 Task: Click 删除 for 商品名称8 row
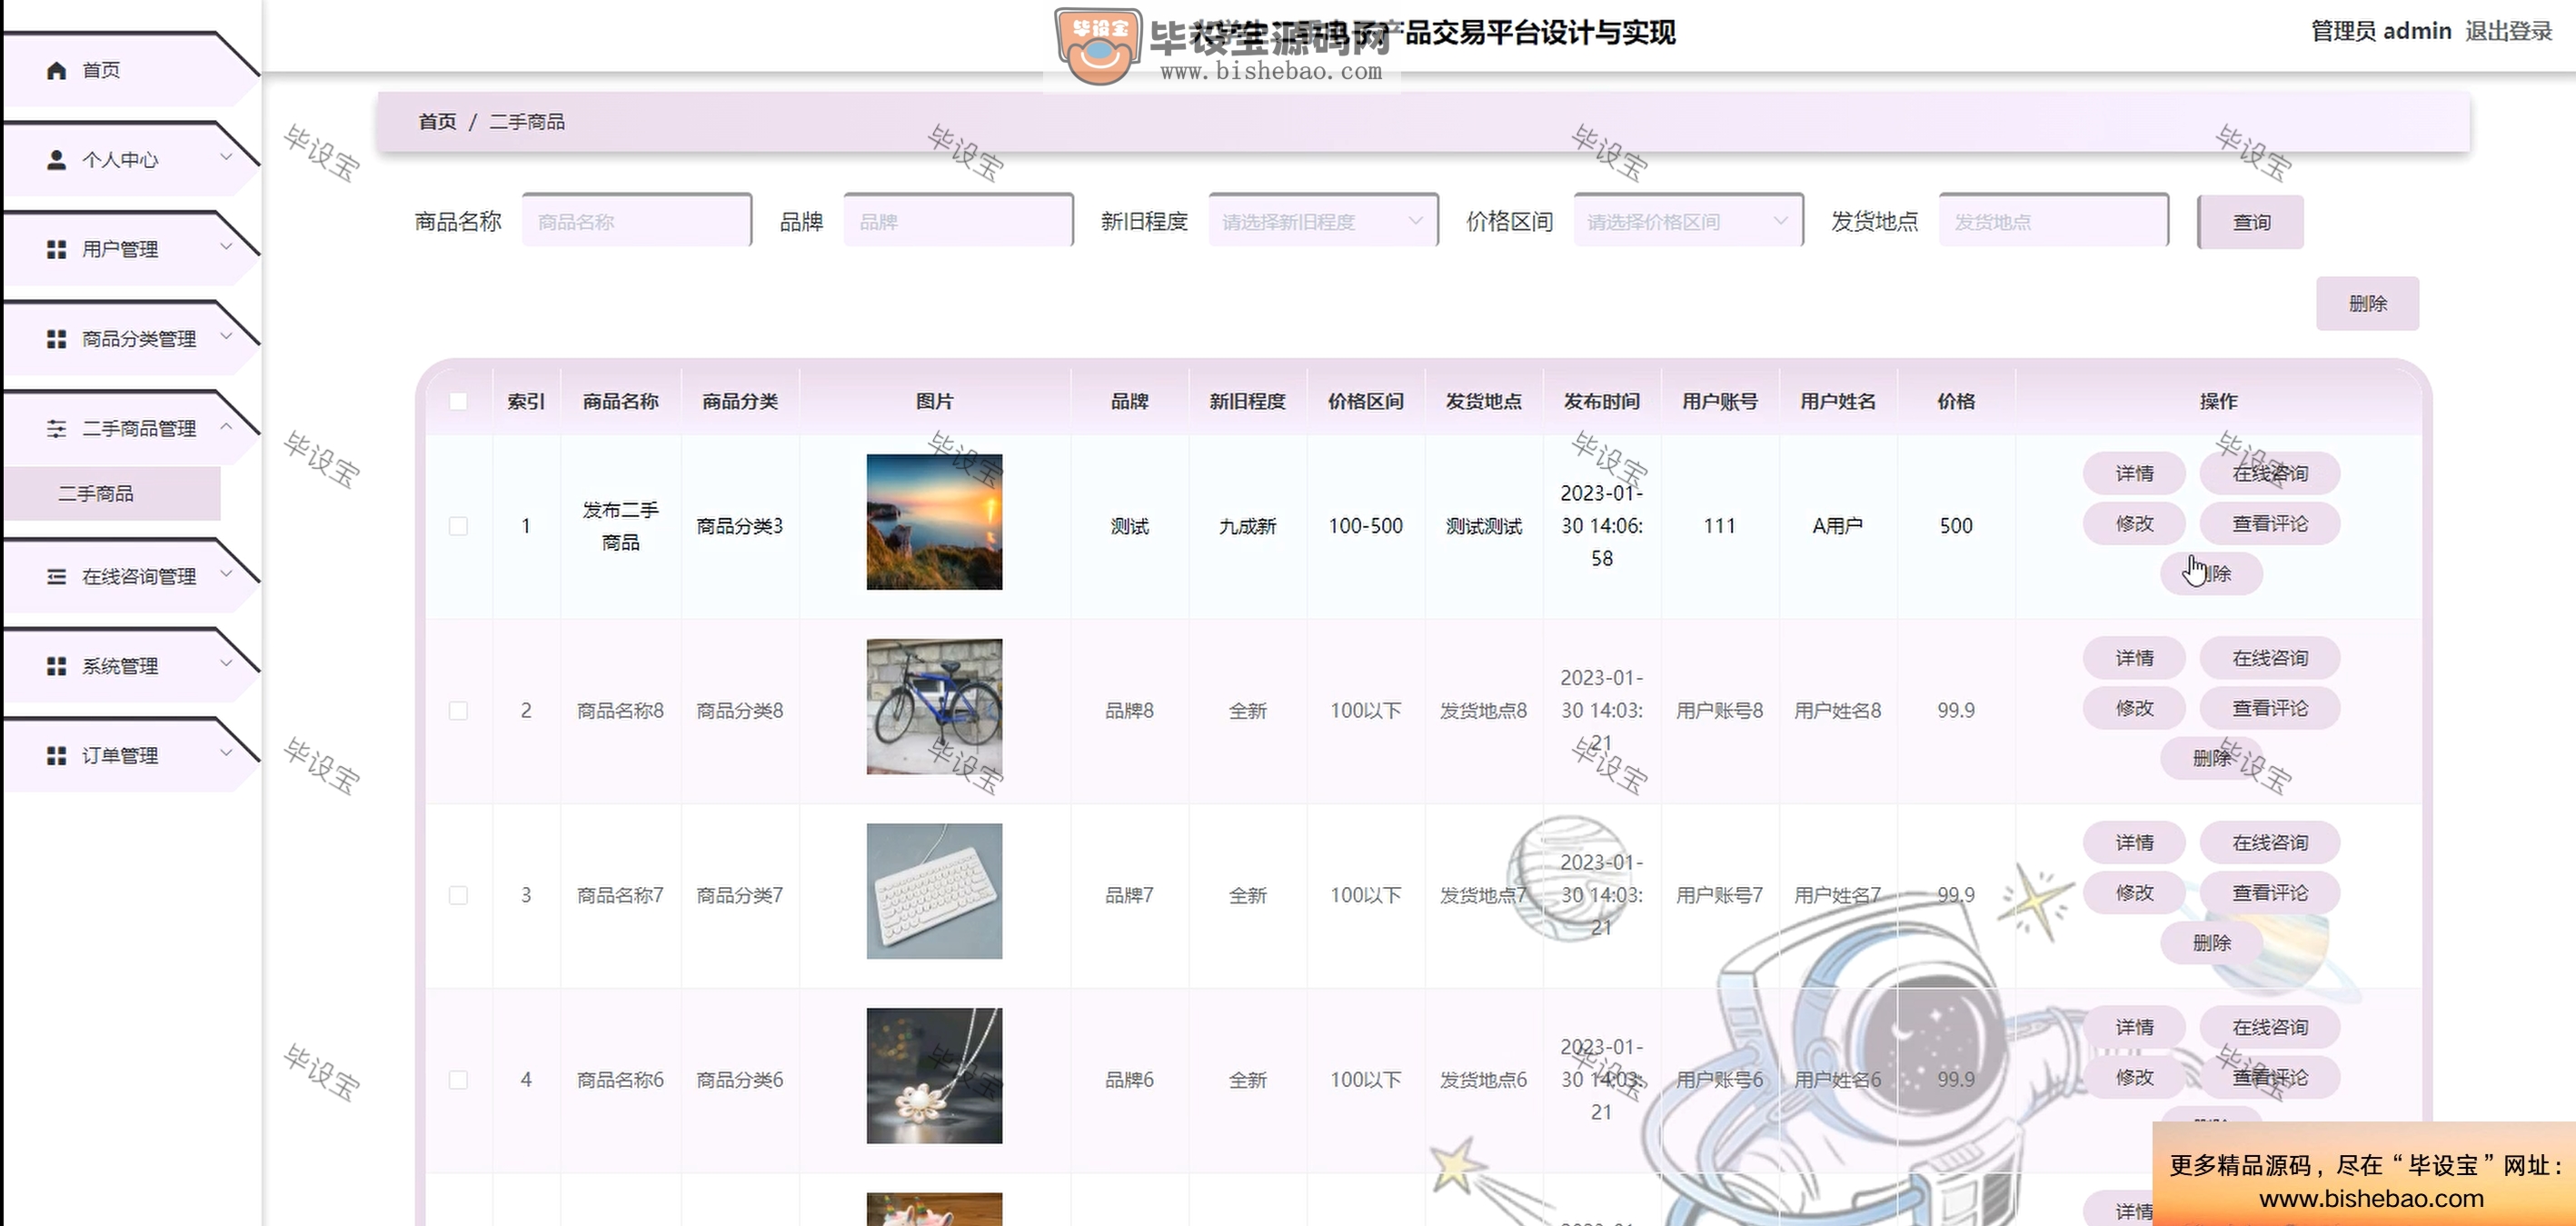2211,758
